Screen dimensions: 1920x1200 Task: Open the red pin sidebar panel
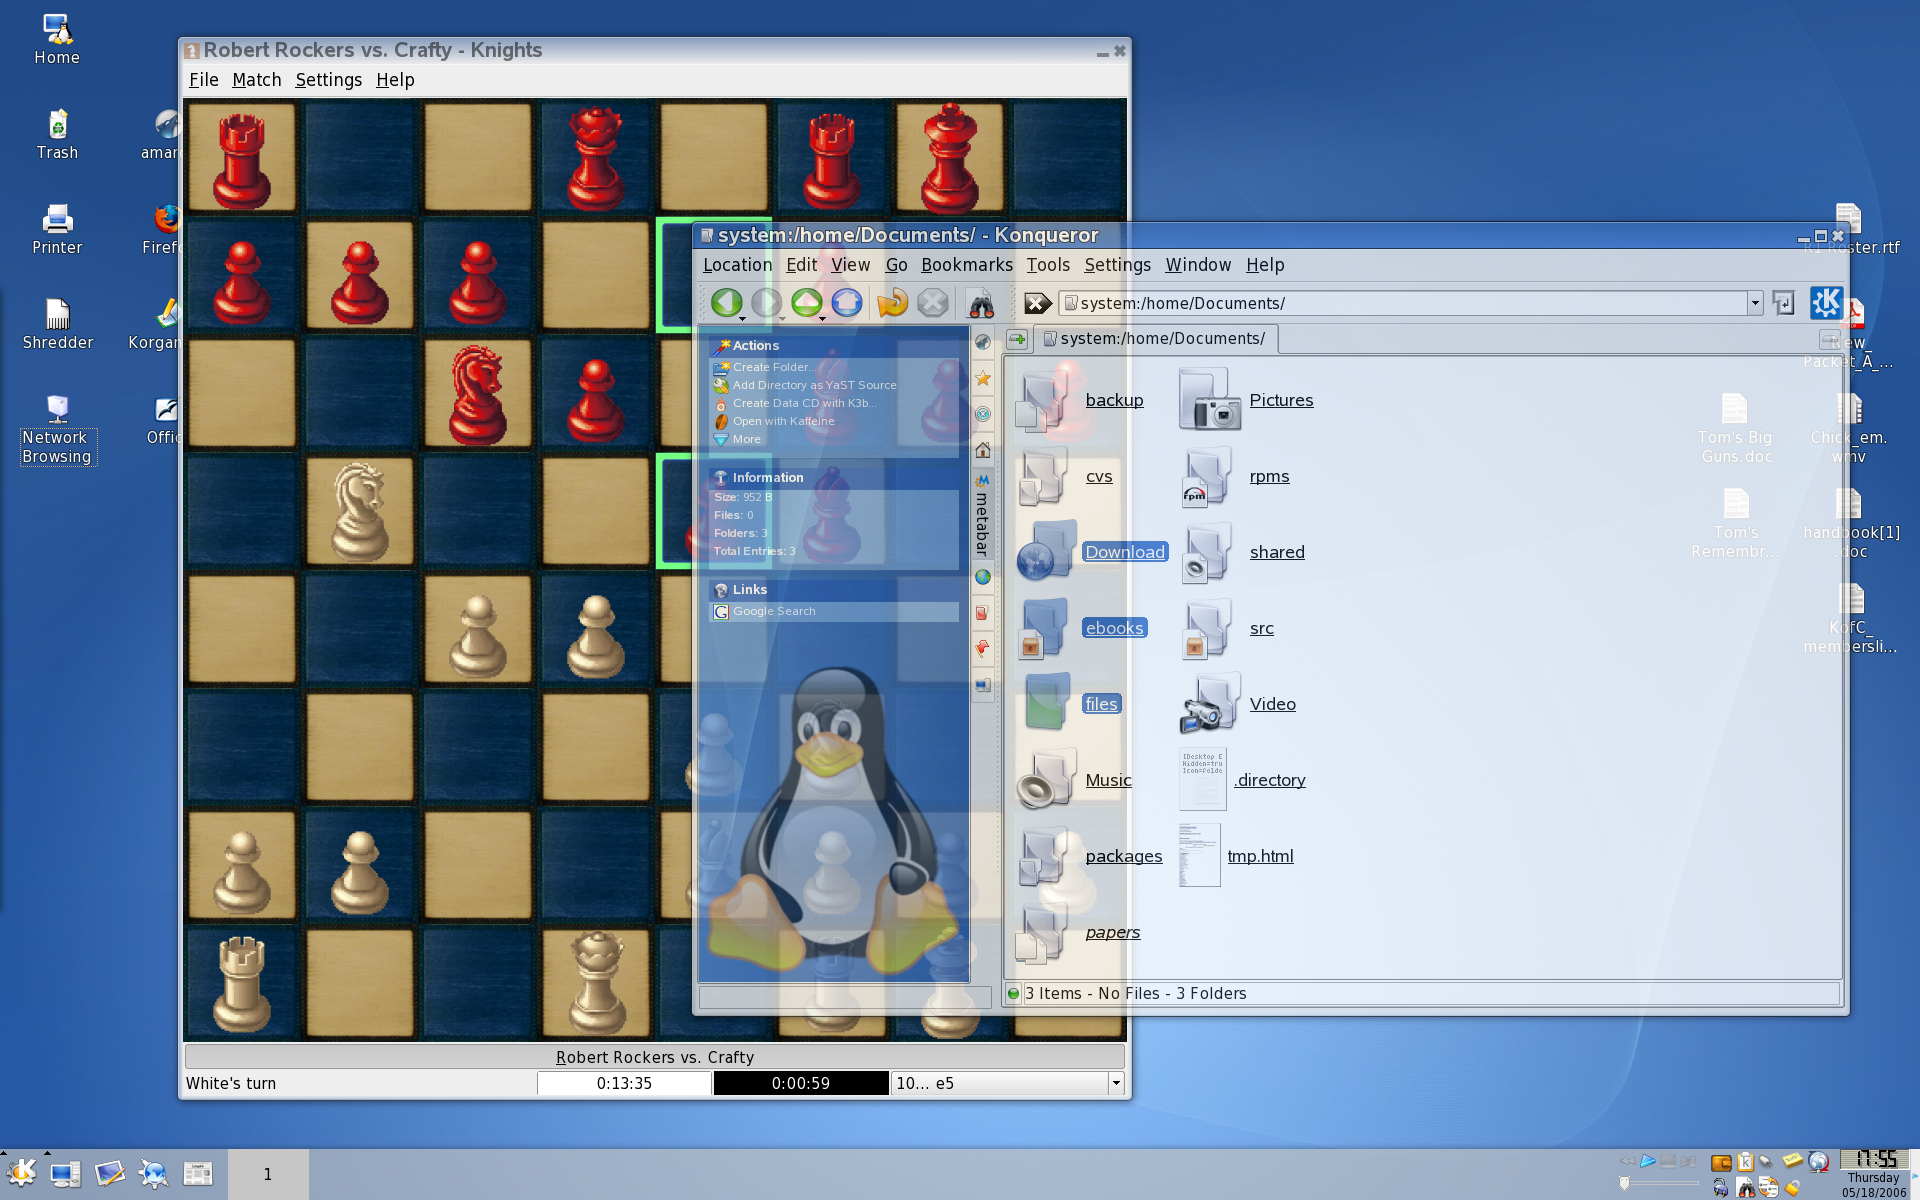tap(983, 649)
